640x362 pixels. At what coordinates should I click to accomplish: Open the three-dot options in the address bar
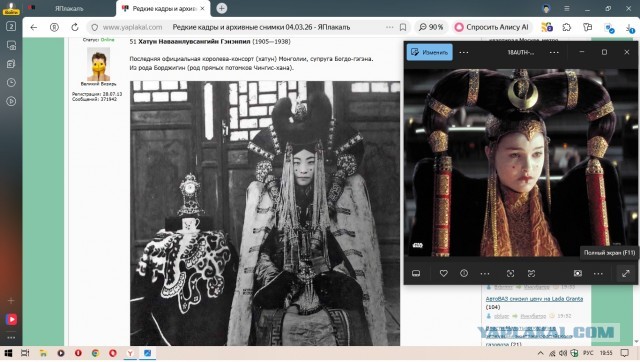click(389, 27)
